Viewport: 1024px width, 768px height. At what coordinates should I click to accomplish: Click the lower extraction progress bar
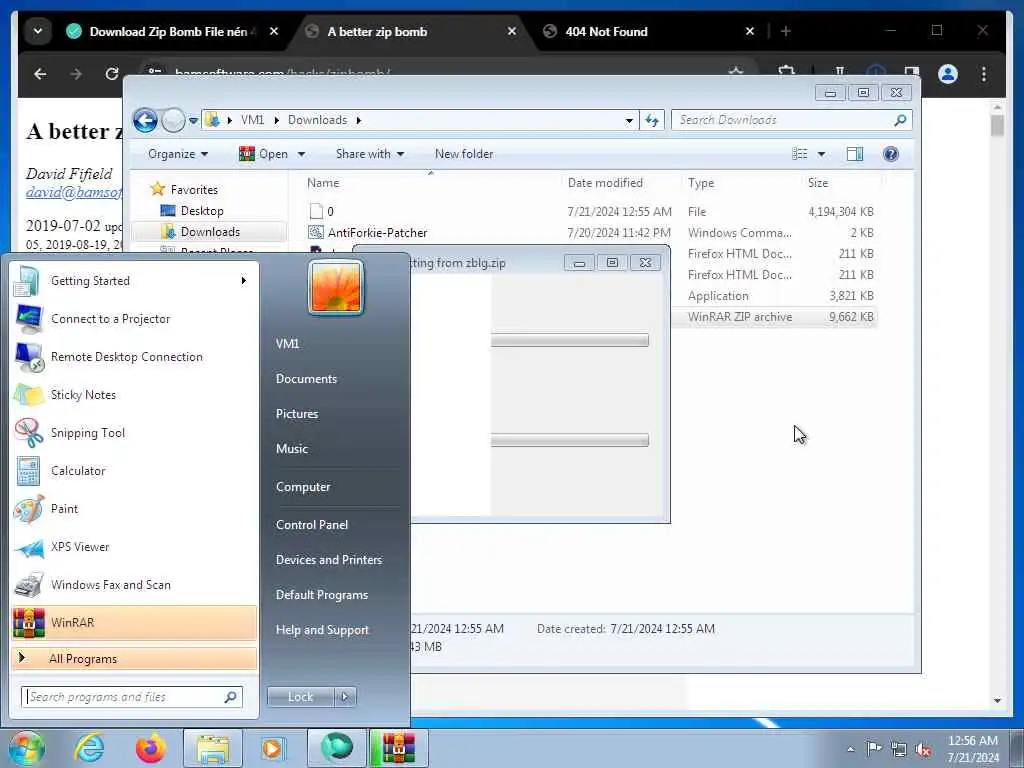point(569,440)
